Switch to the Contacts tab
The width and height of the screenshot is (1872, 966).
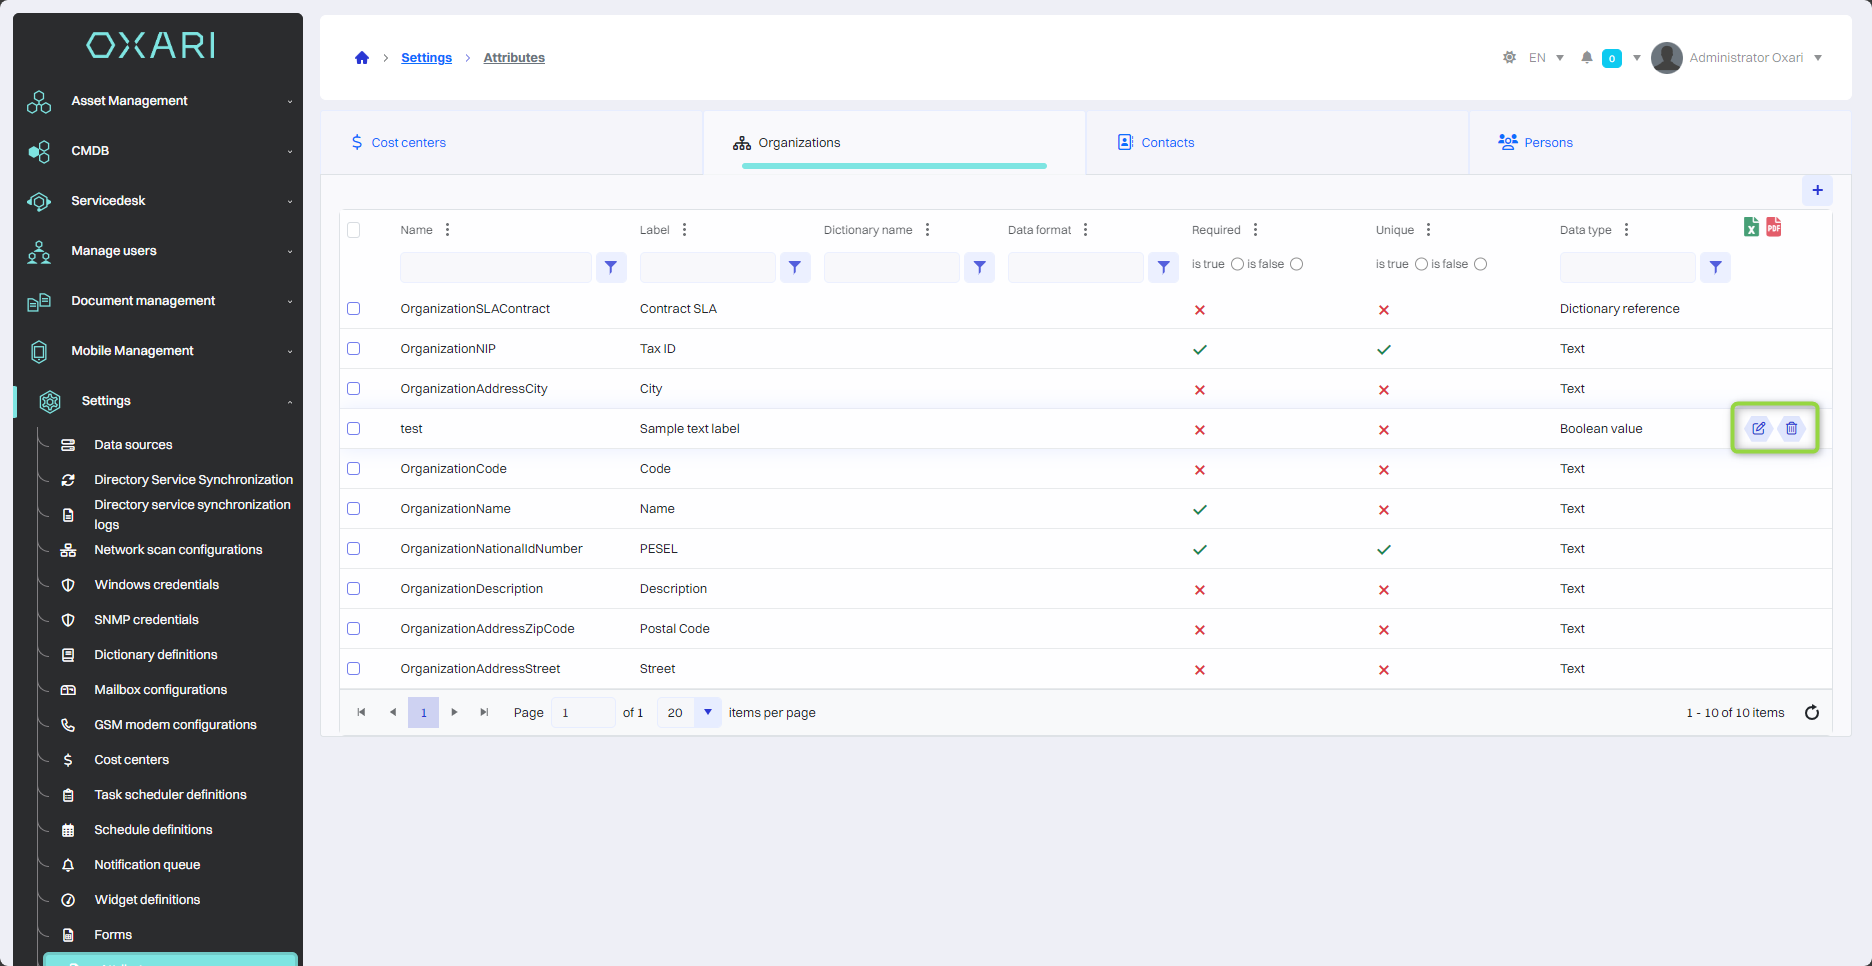[x=1167, y=143]
